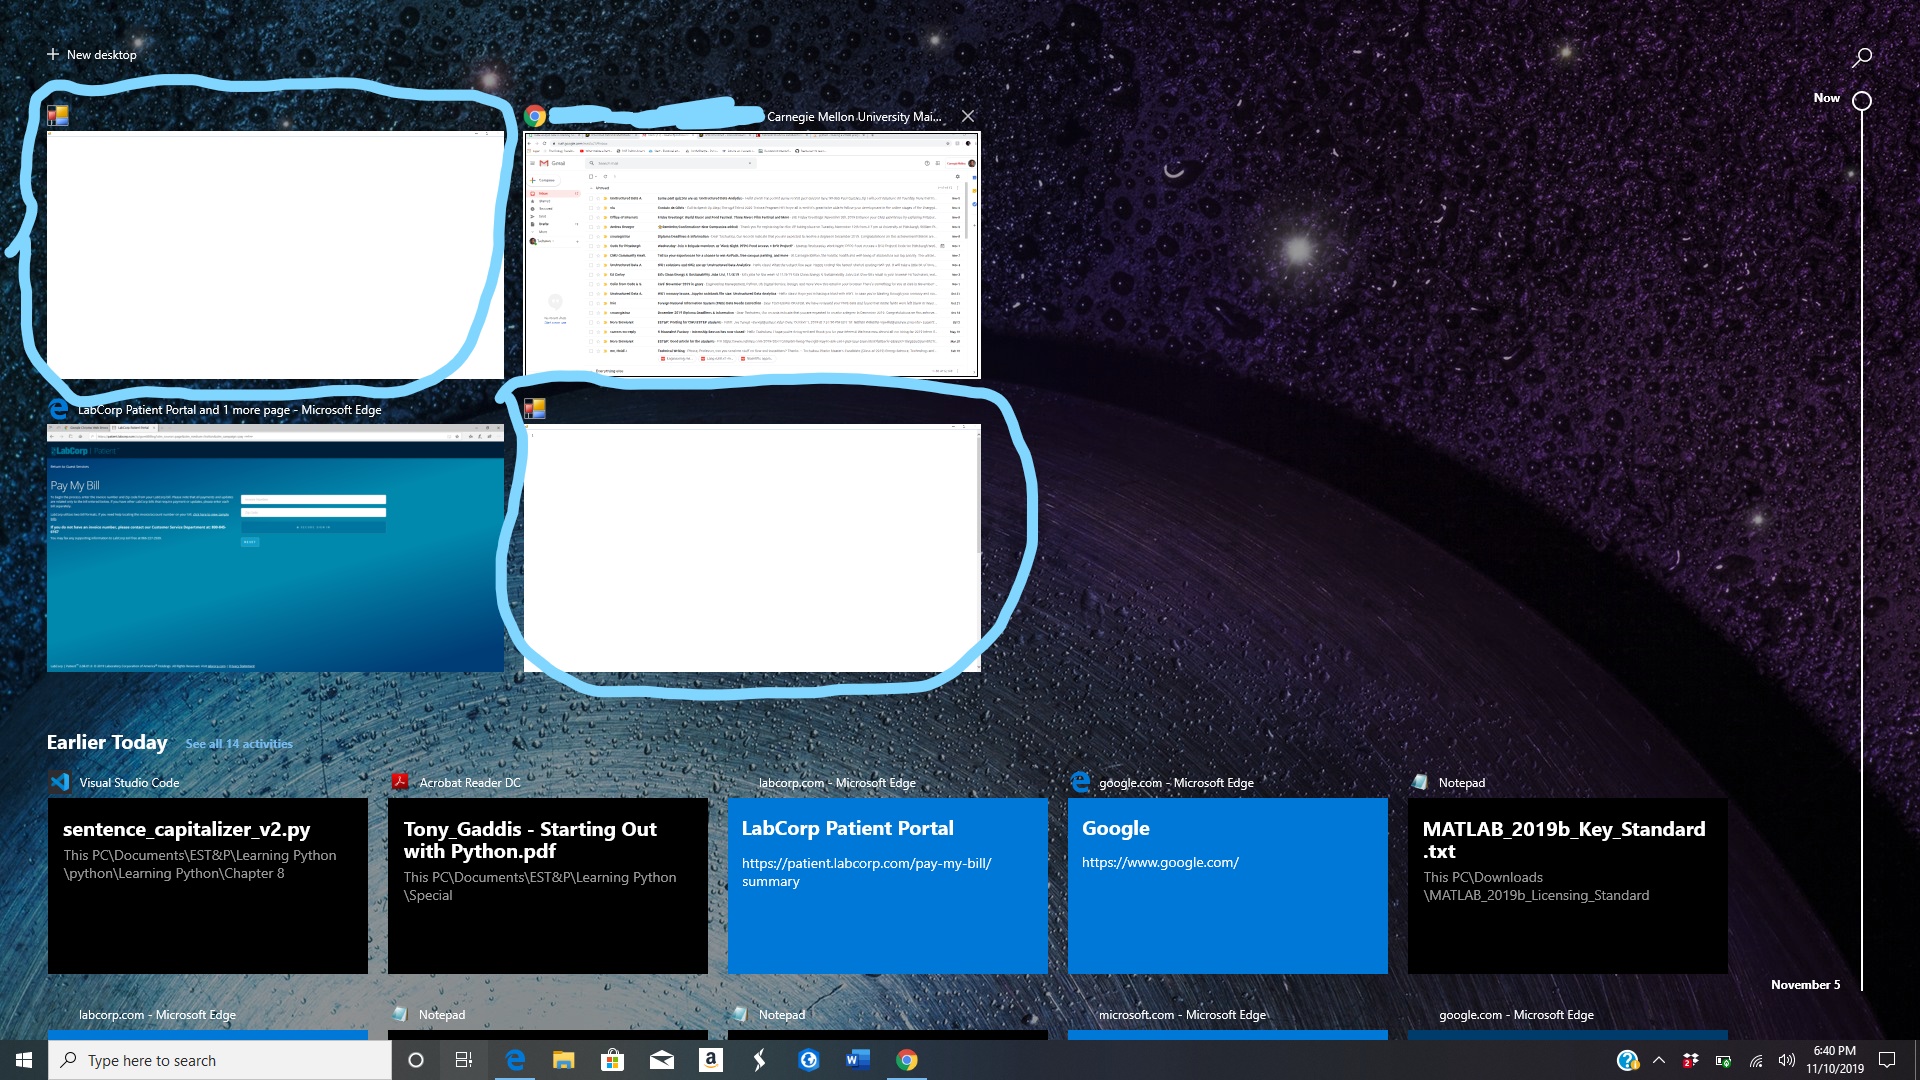Open Microsoft Store from the taskbar
Screen dimensions: 1920x1080
click(x=613, y=1060)
